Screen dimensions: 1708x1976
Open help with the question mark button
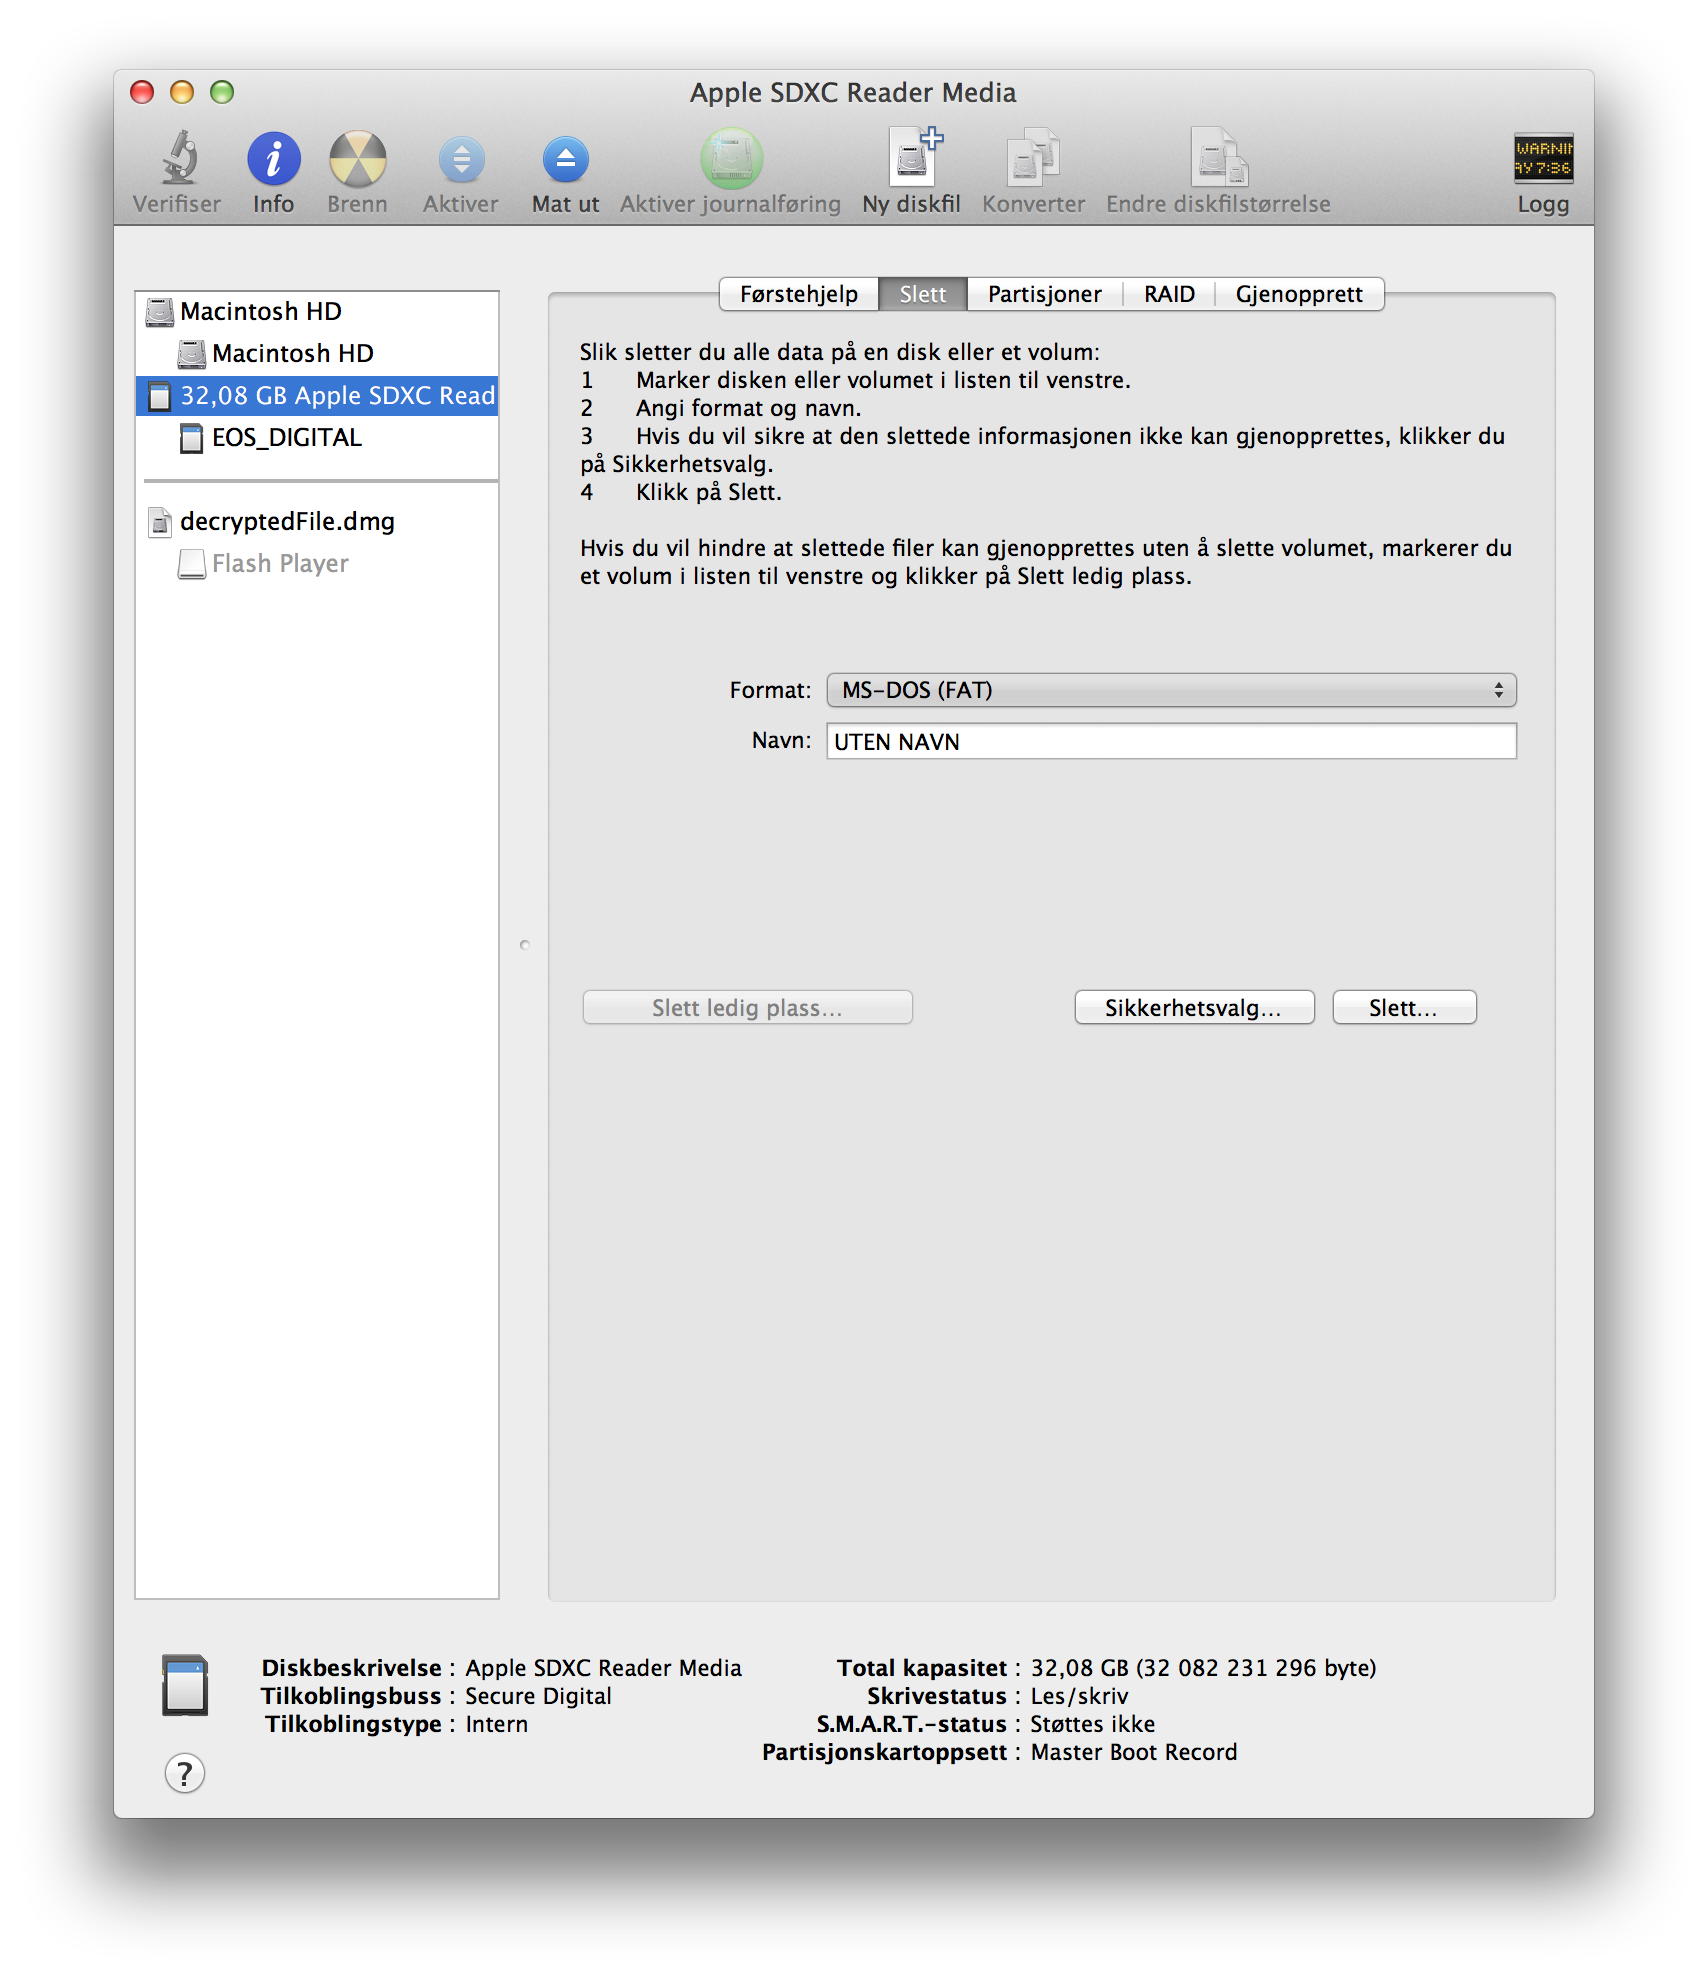pos(185,1773)
